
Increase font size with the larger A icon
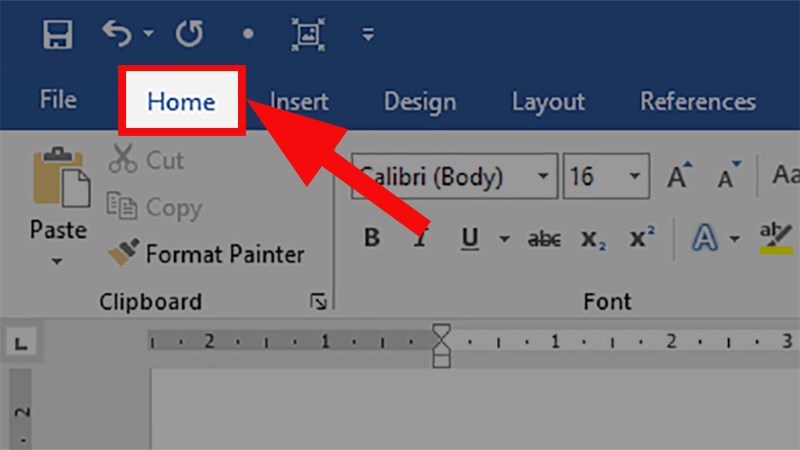[679, 177]
